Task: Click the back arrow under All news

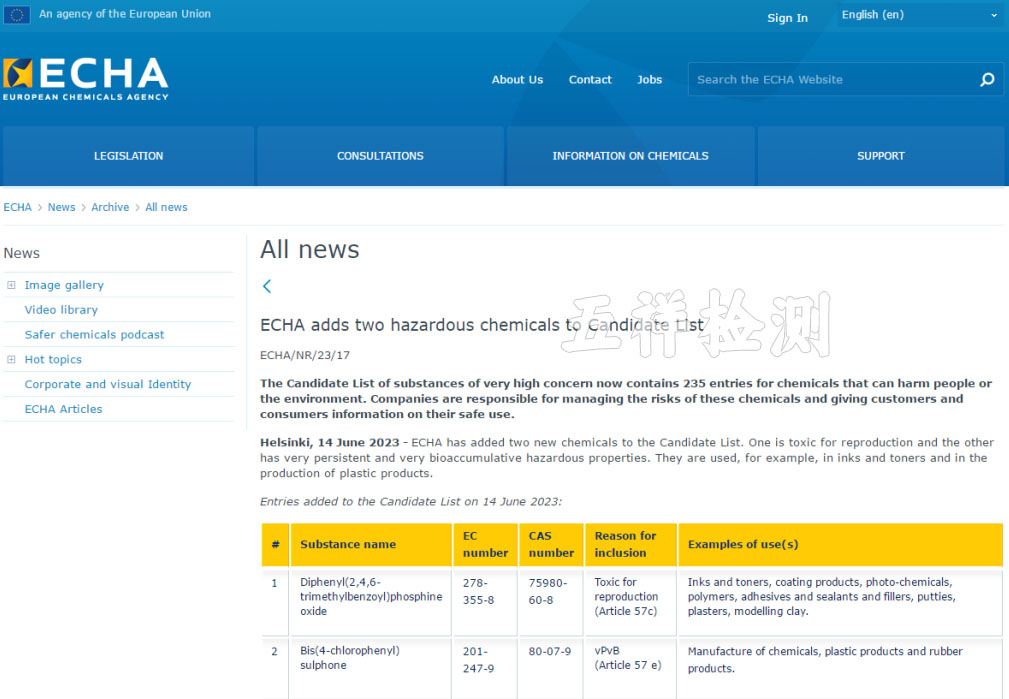Action: point(267,287)
